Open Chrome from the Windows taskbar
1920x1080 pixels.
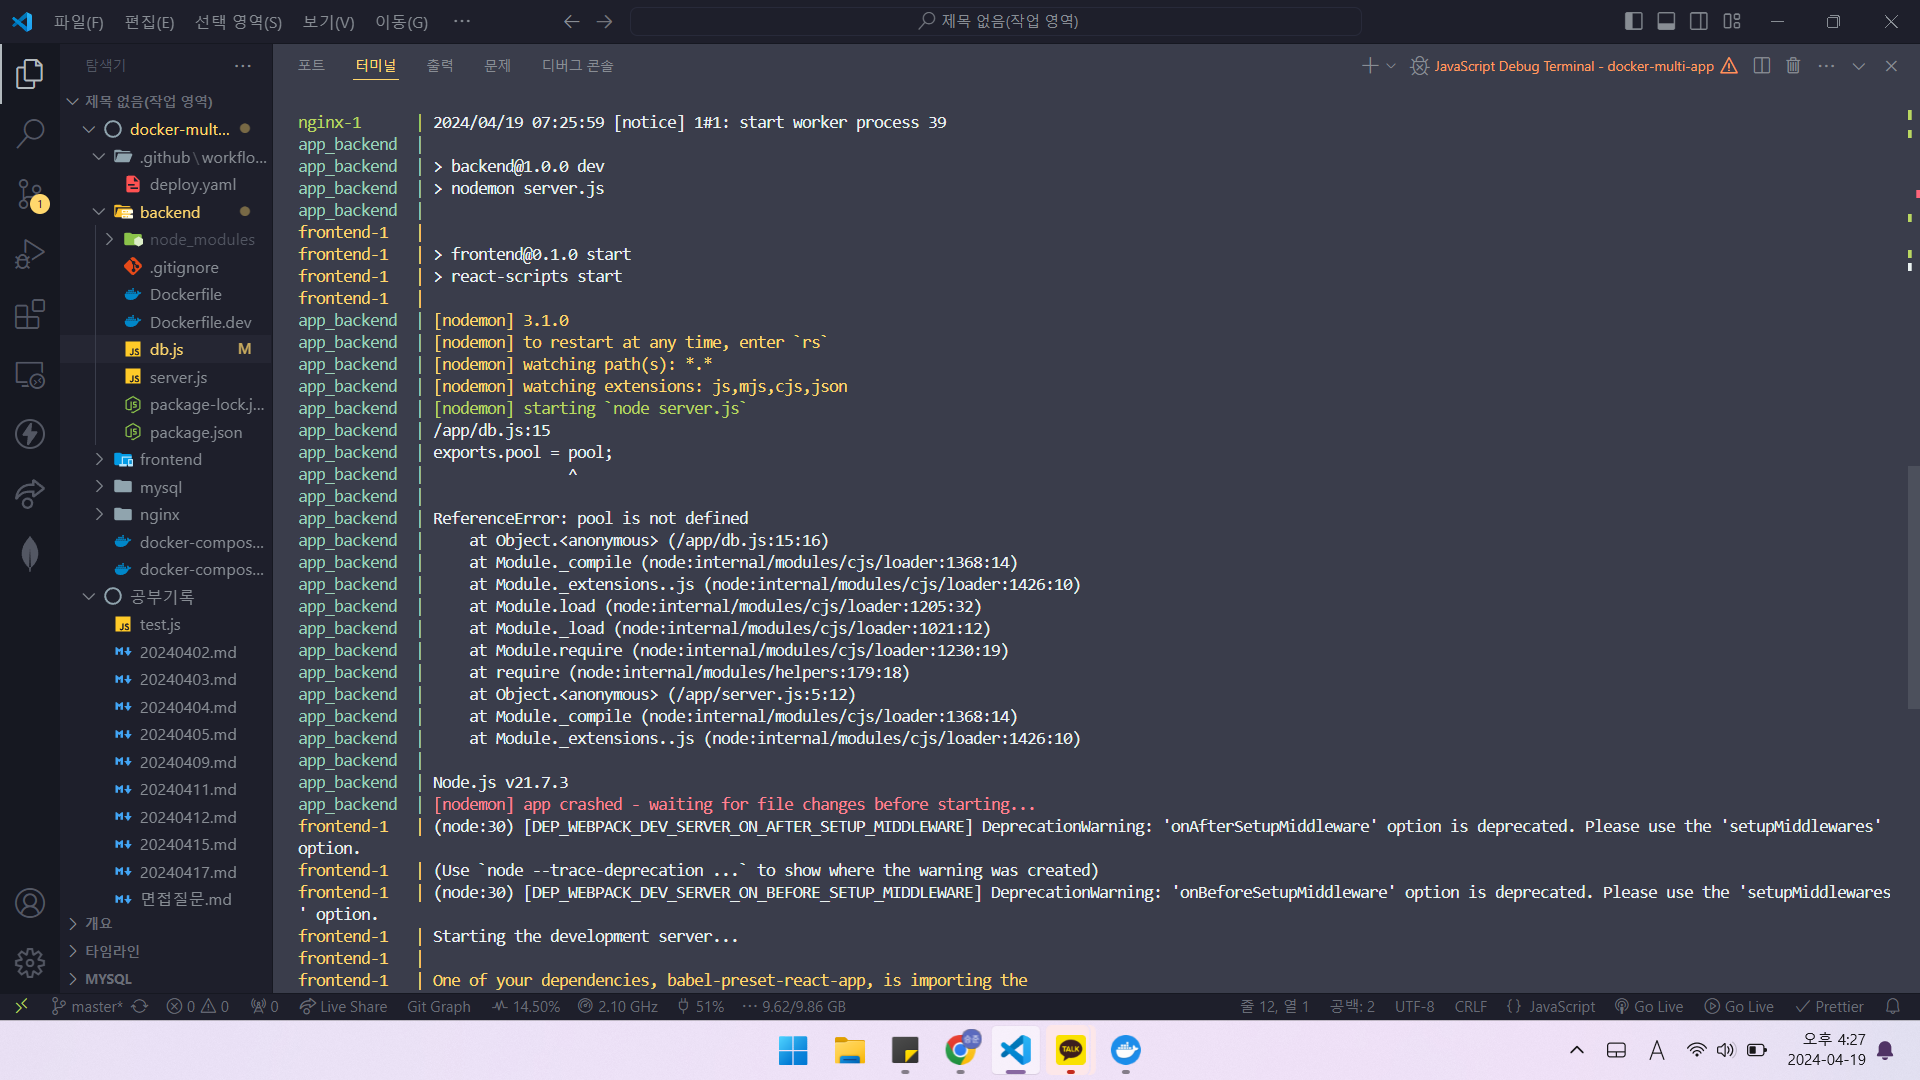[x=961, y=1050]
